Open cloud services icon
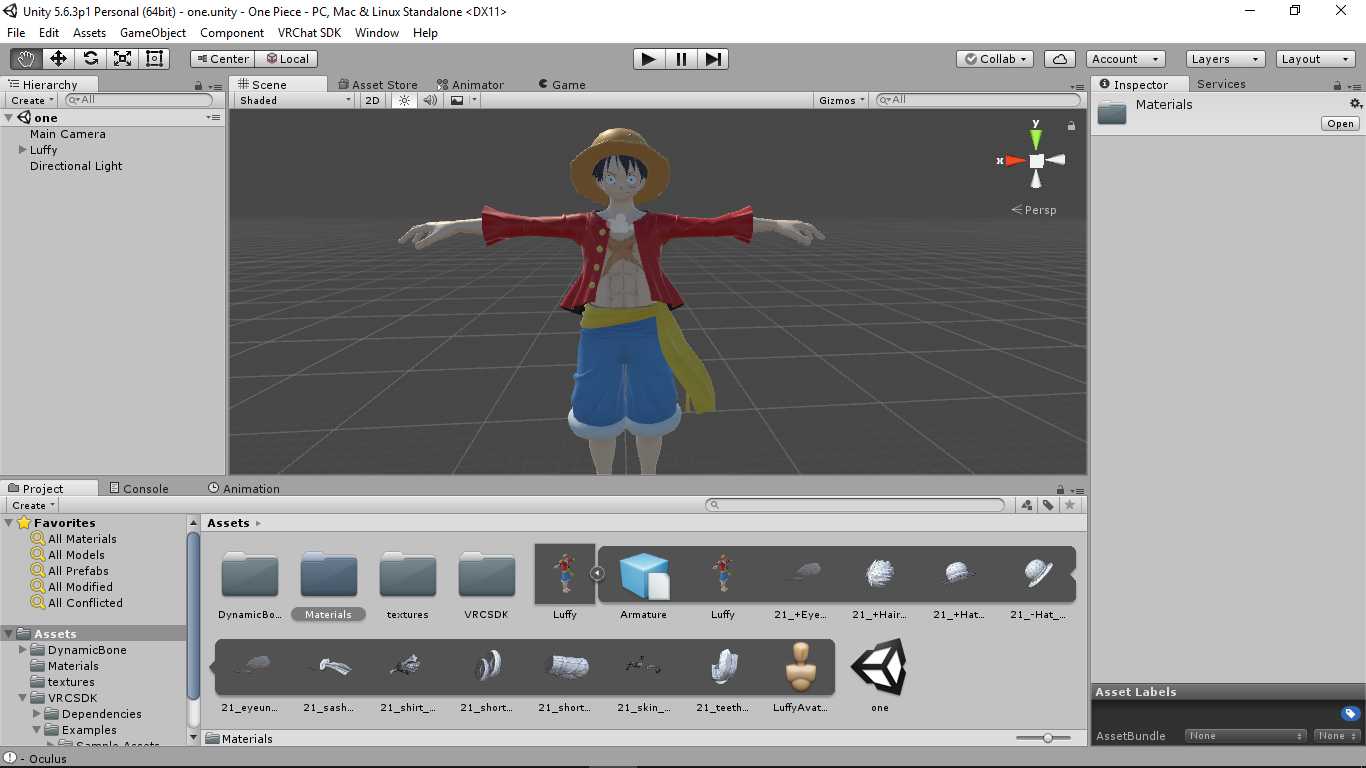1366x768 pixels. point(1059,59)
